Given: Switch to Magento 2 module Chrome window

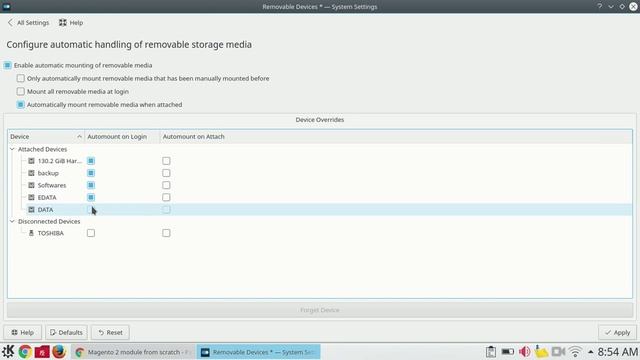Looking at the screenshot, I should click(x=133, y=352).
